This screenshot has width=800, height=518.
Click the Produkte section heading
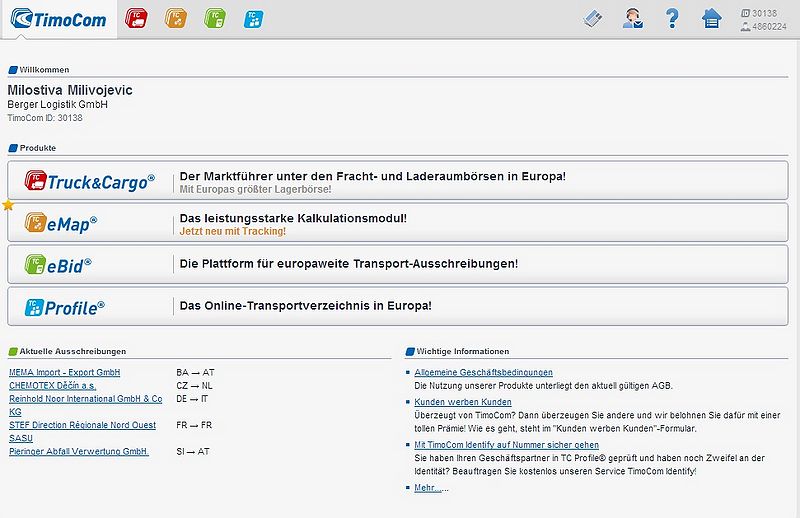38,148
